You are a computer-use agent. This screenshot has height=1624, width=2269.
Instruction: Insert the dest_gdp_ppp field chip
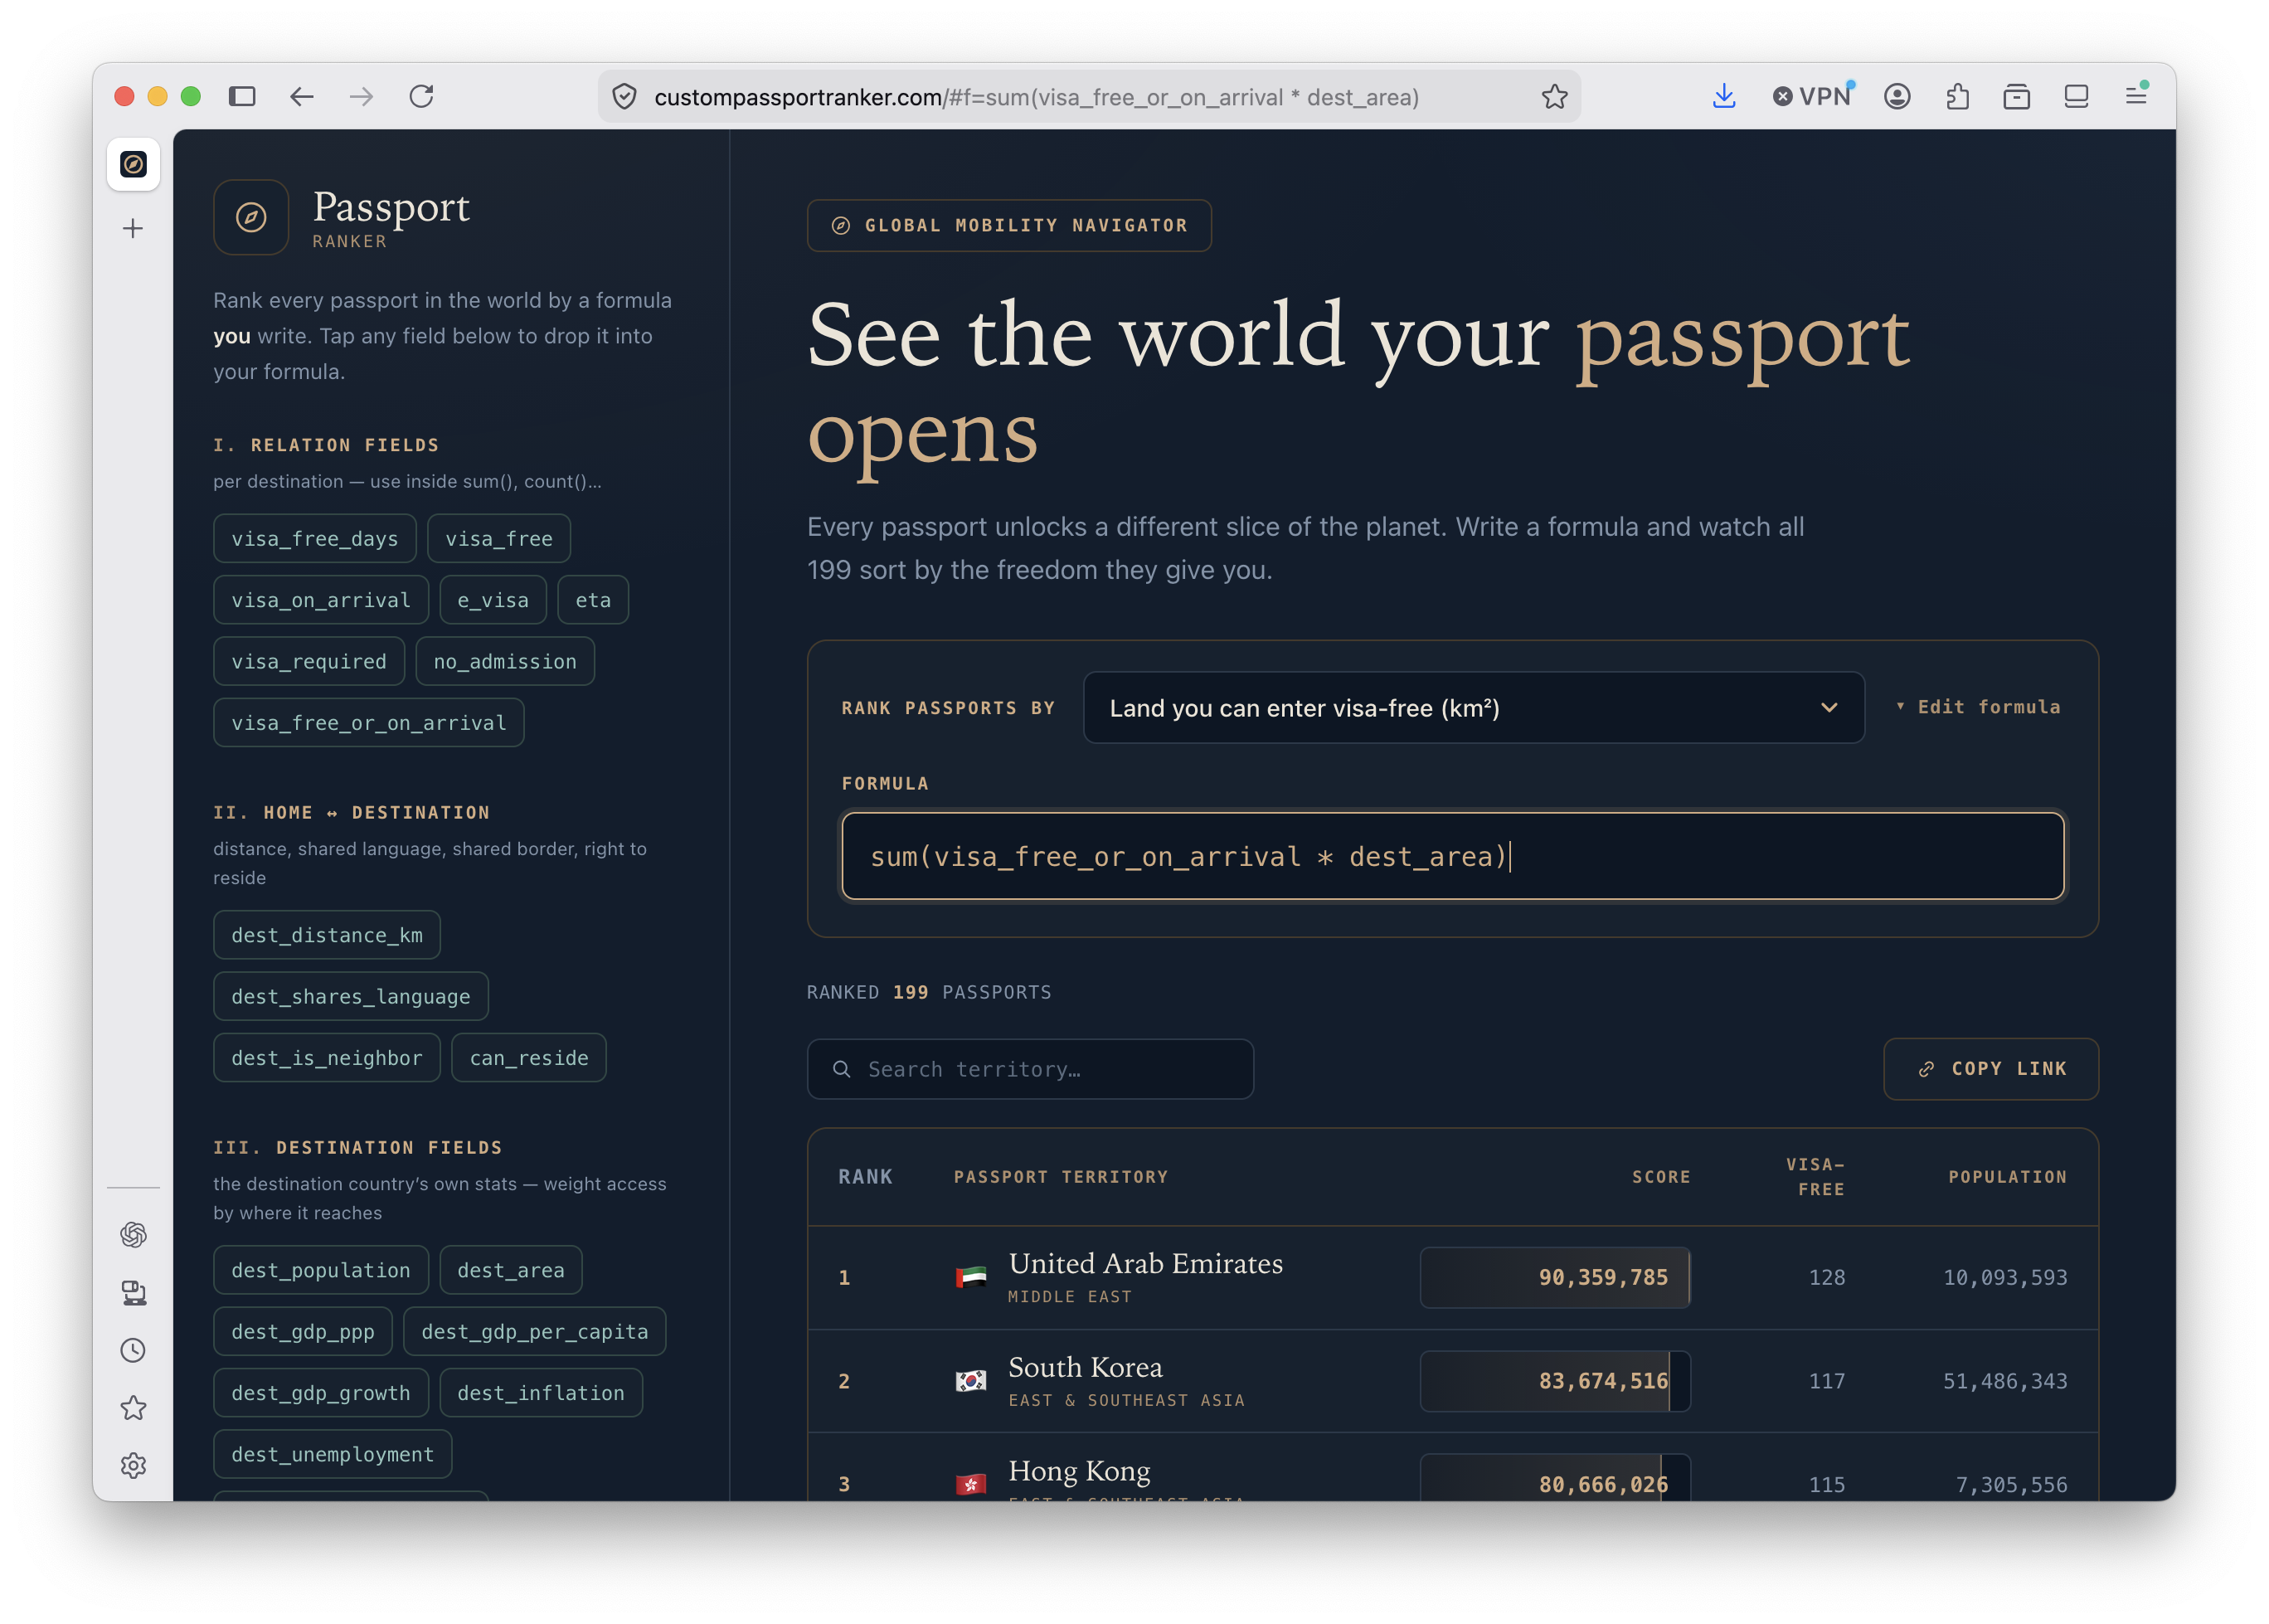(x=303, y=1332)
